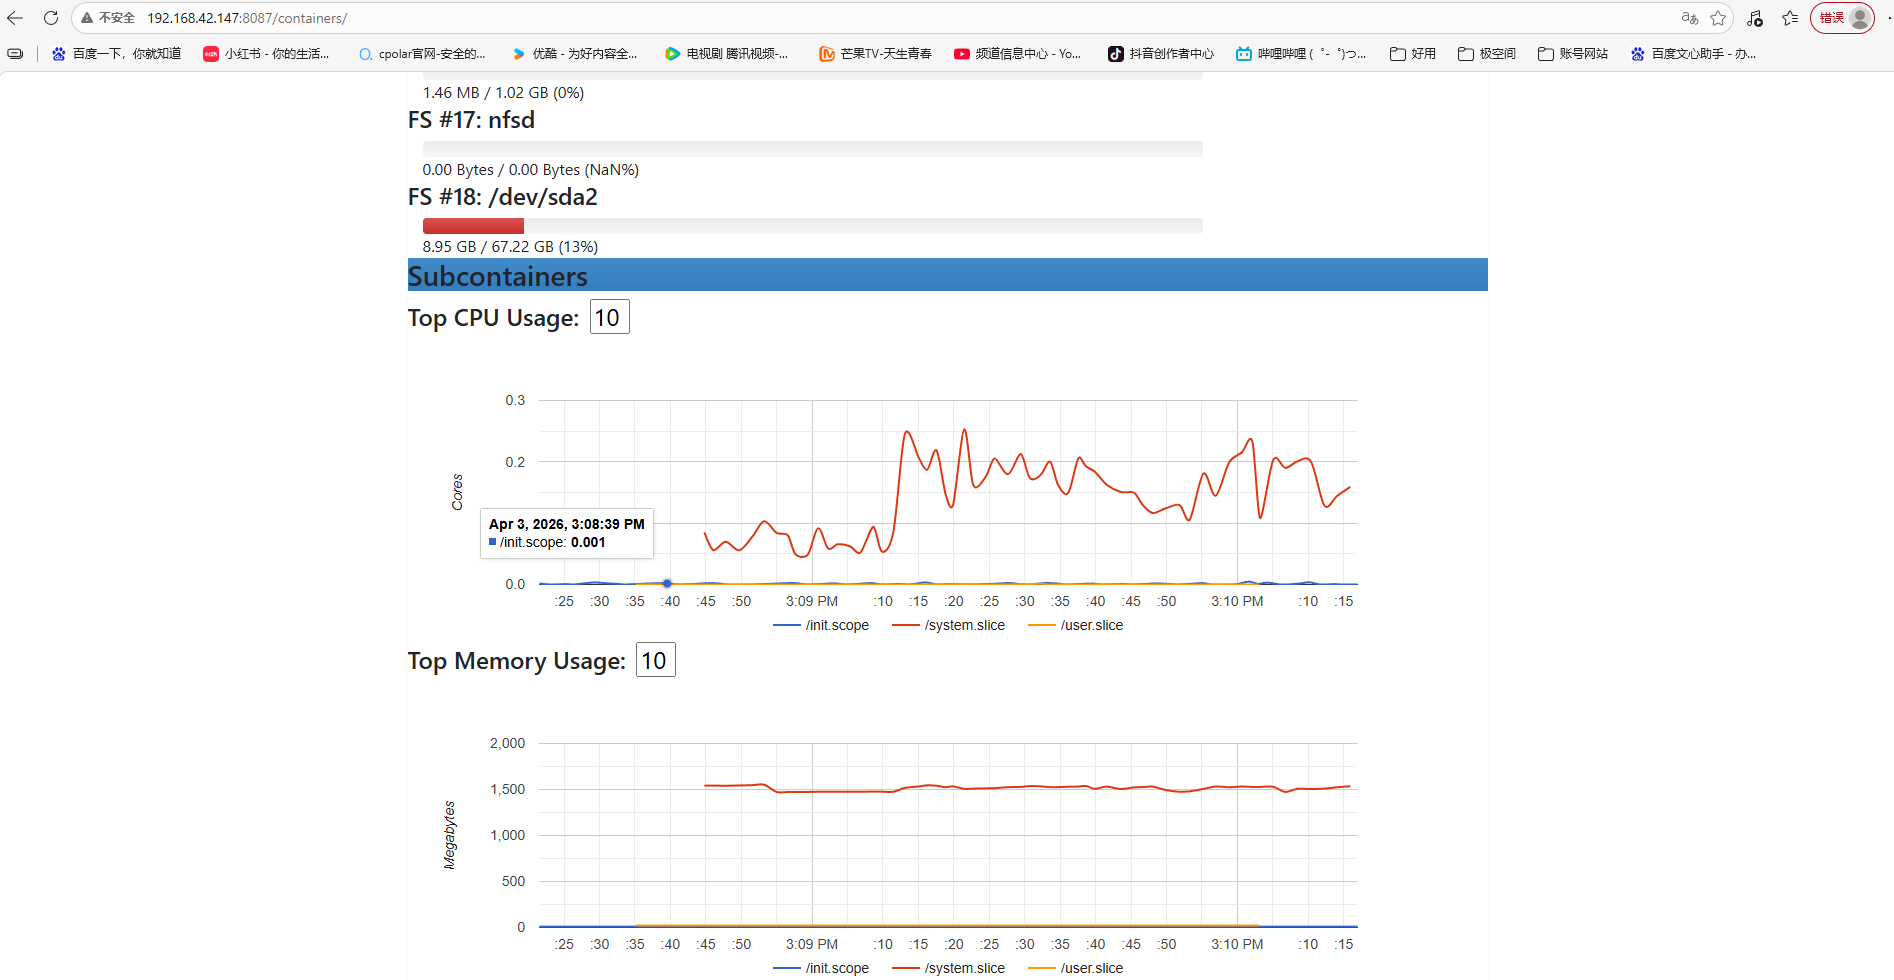Open the 好用 bookmark folder
Screen dimensions: 1894x980
click(1413, 54)
